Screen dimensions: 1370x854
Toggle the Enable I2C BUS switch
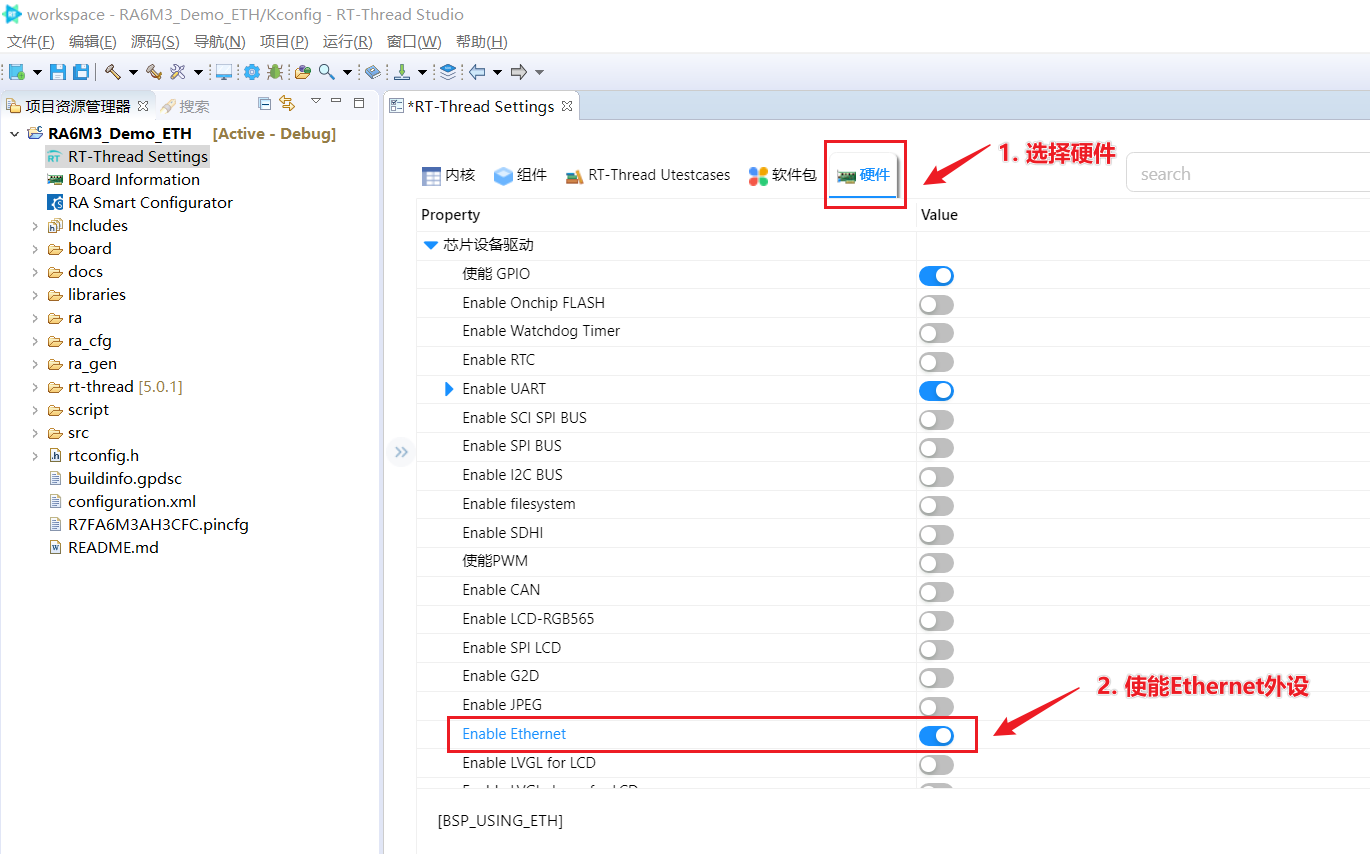pos(936,477)
